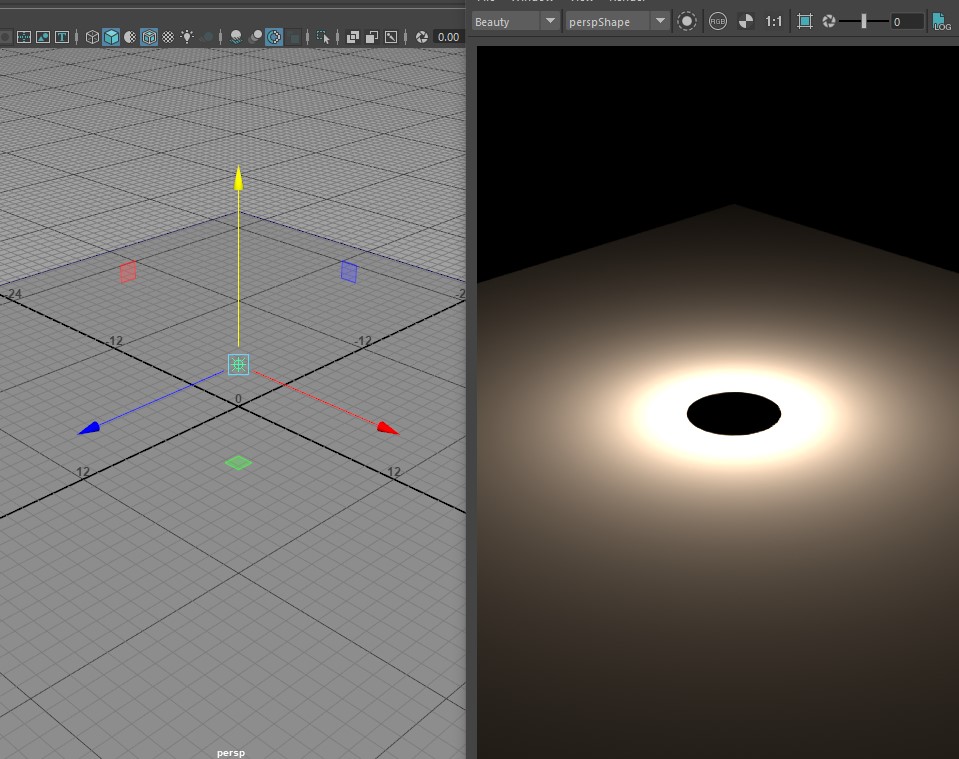Select the yellow Y-axis move arrow
This screenshot has width=959, height=759.
(x=238, y=178)
